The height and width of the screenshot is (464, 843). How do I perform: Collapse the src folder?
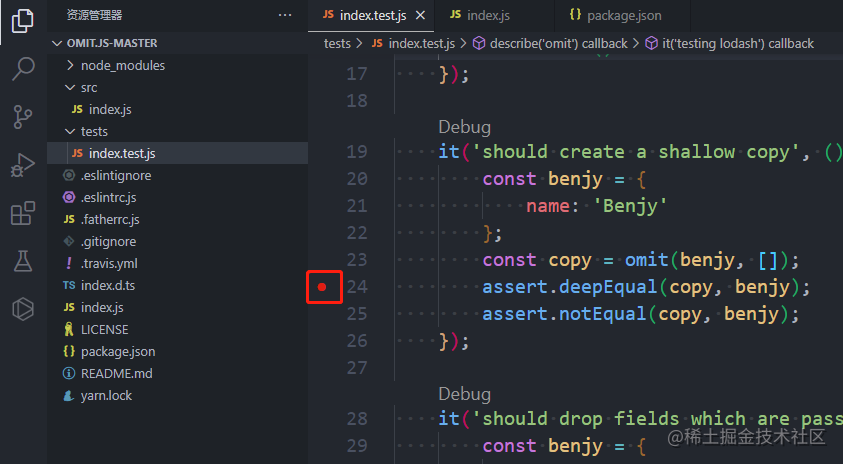[81, 87]
